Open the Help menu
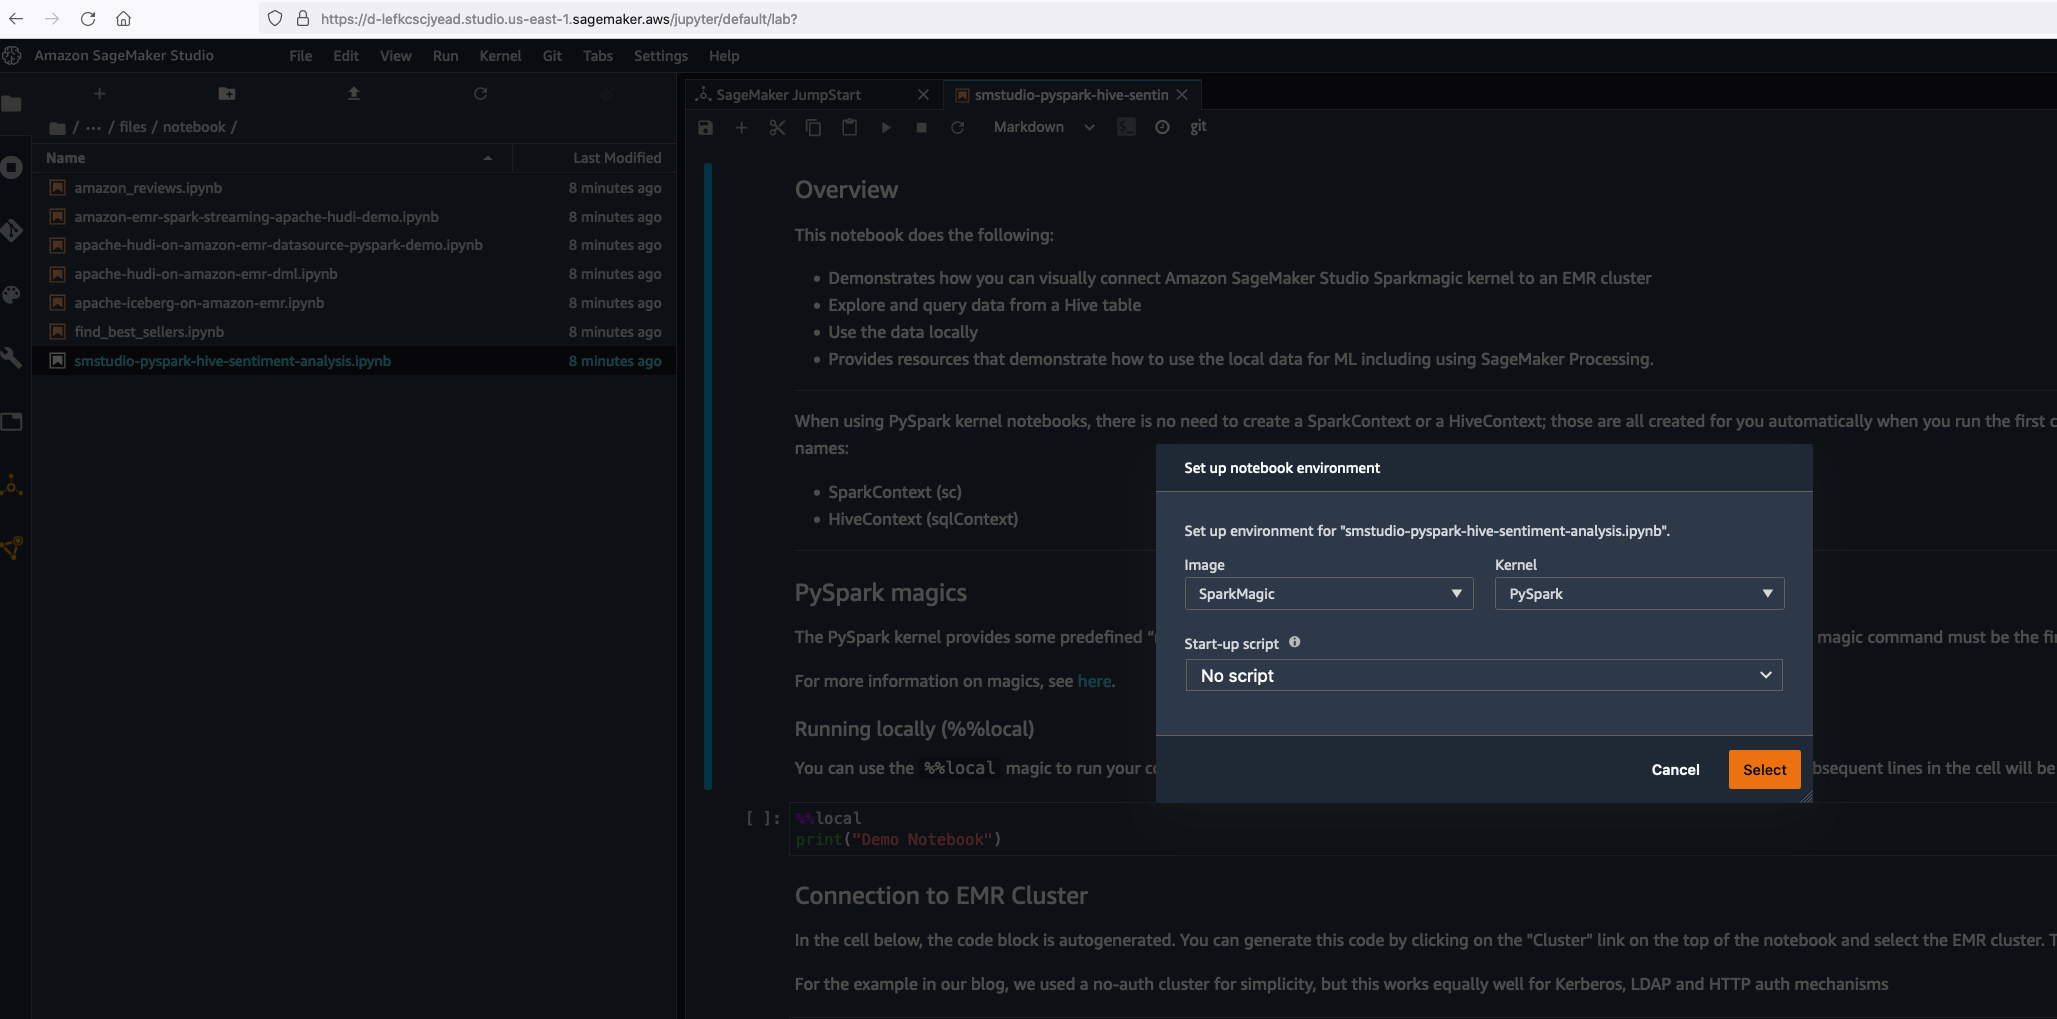2057x1019 pixels. click(724, 56)
